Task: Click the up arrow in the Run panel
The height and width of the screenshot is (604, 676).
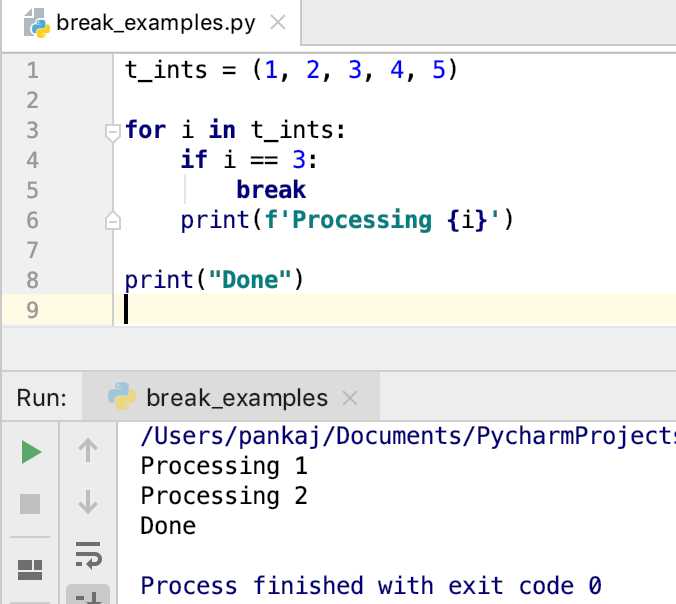Action: click(x=88, y=451)
